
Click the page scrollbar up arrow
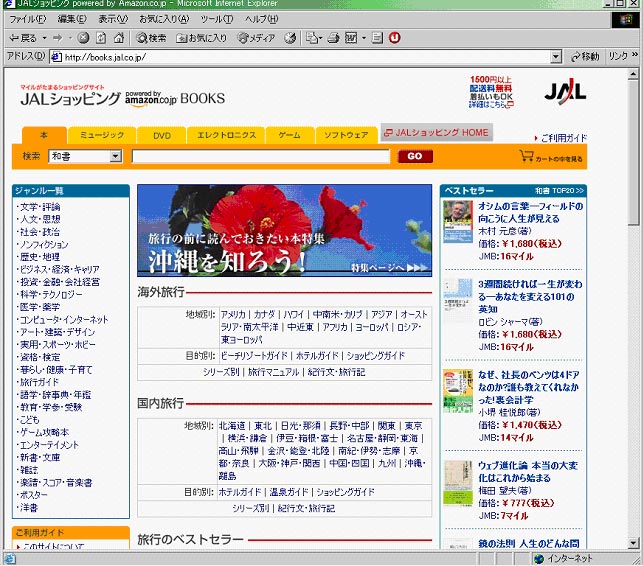(x=633, y=74)
